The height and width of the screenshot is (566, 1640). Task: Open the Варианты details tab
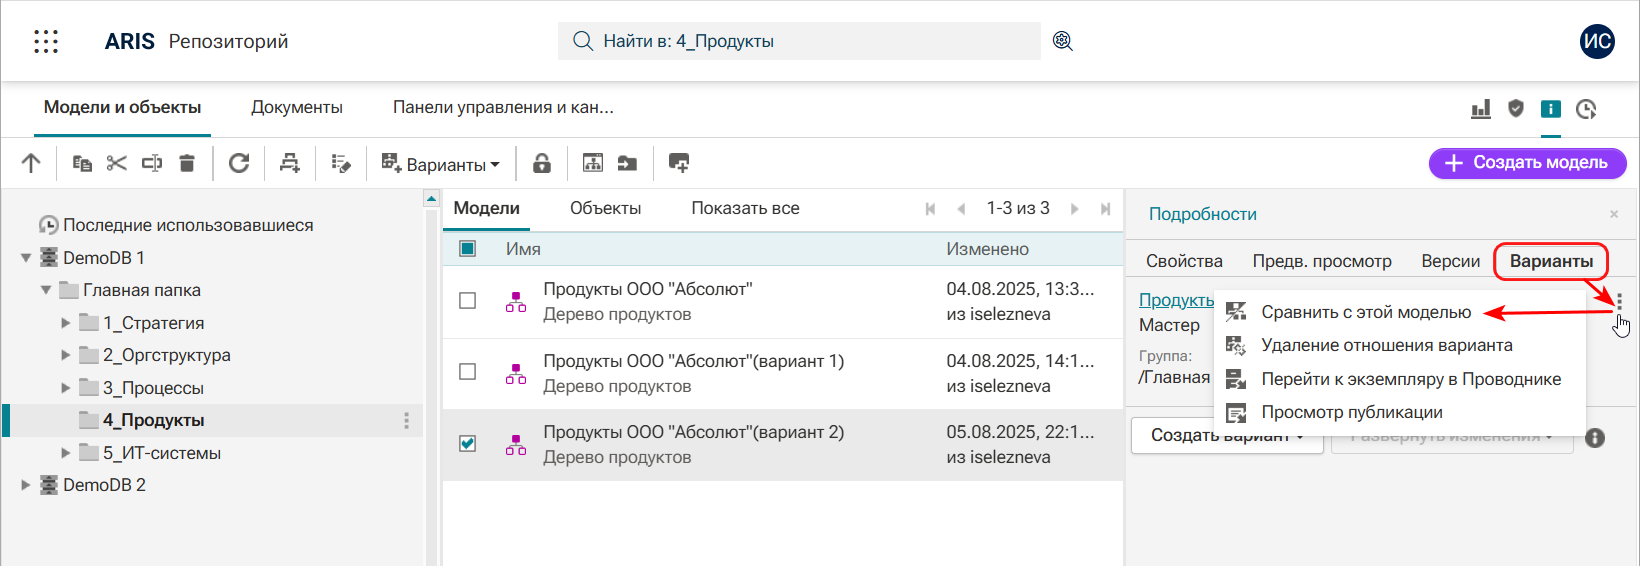click(x=1551, y=261)
